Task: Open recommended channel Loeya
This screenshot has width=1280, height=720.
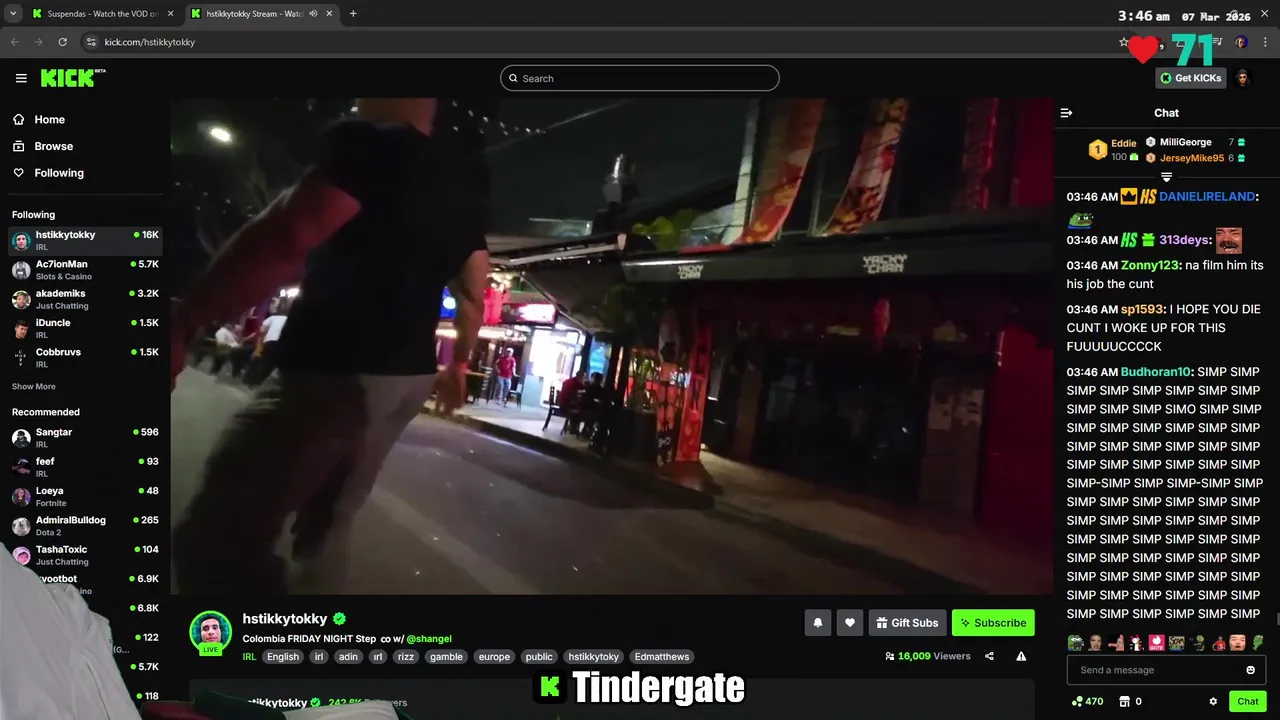Action: [85, 496]
